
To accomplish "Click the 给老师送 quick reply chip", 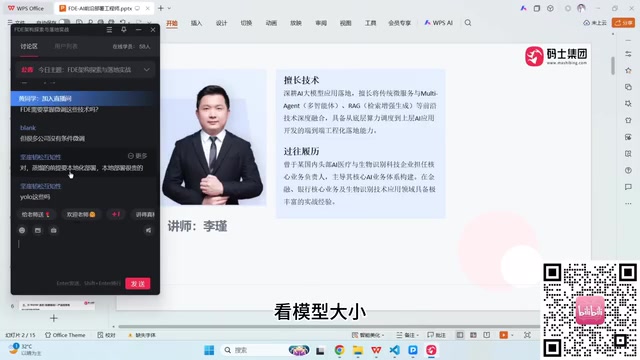I will (x=36, y=214).
